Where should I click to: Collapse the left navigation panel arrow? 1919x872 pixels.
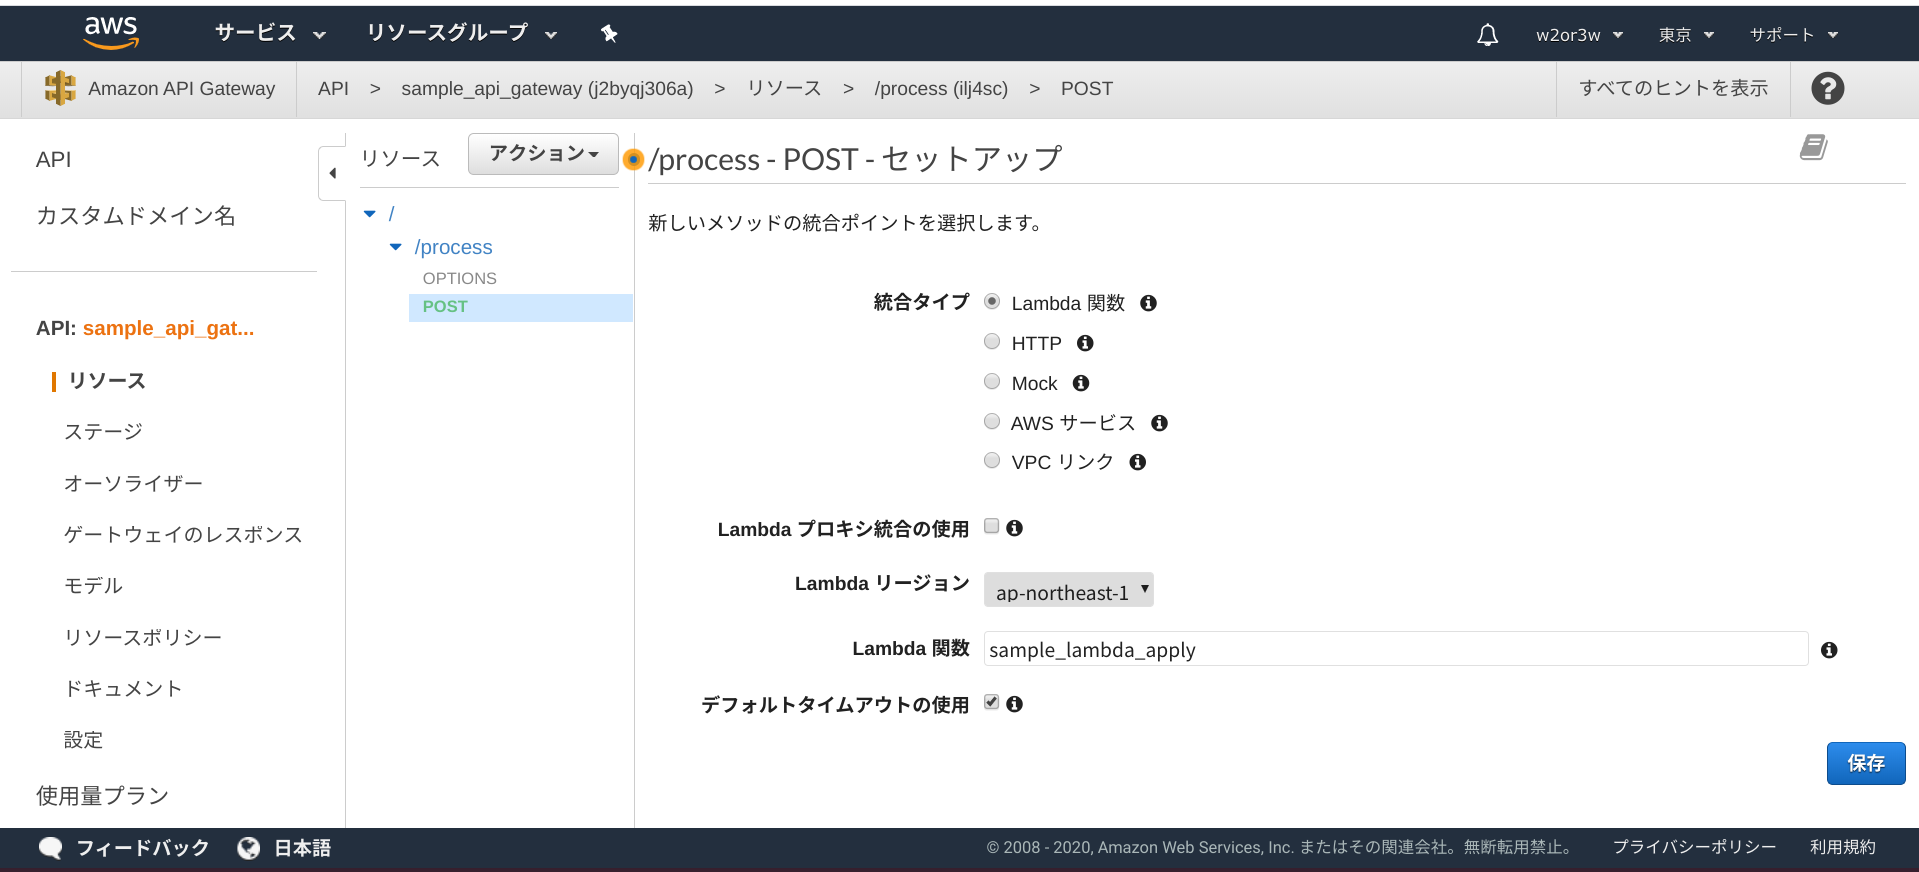point(332,173)
